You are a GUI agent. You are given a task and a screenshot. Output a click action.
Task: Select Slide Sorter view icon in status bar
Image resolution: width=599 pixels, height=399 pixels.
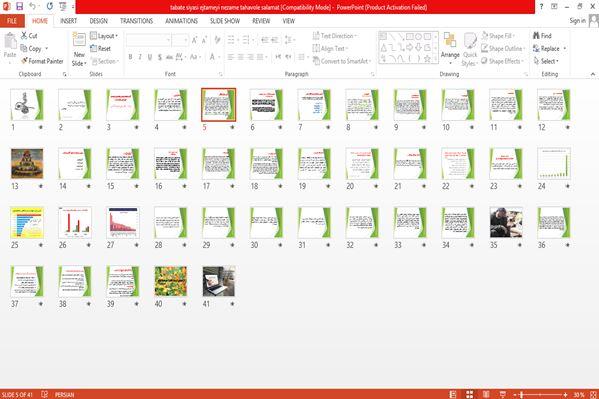(x=469, y=394)
